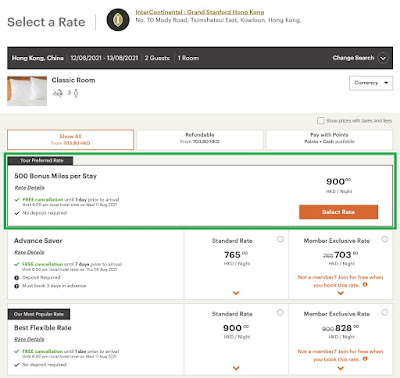Click the 500 Bonus Miles per Stay heading

(55, 176)
